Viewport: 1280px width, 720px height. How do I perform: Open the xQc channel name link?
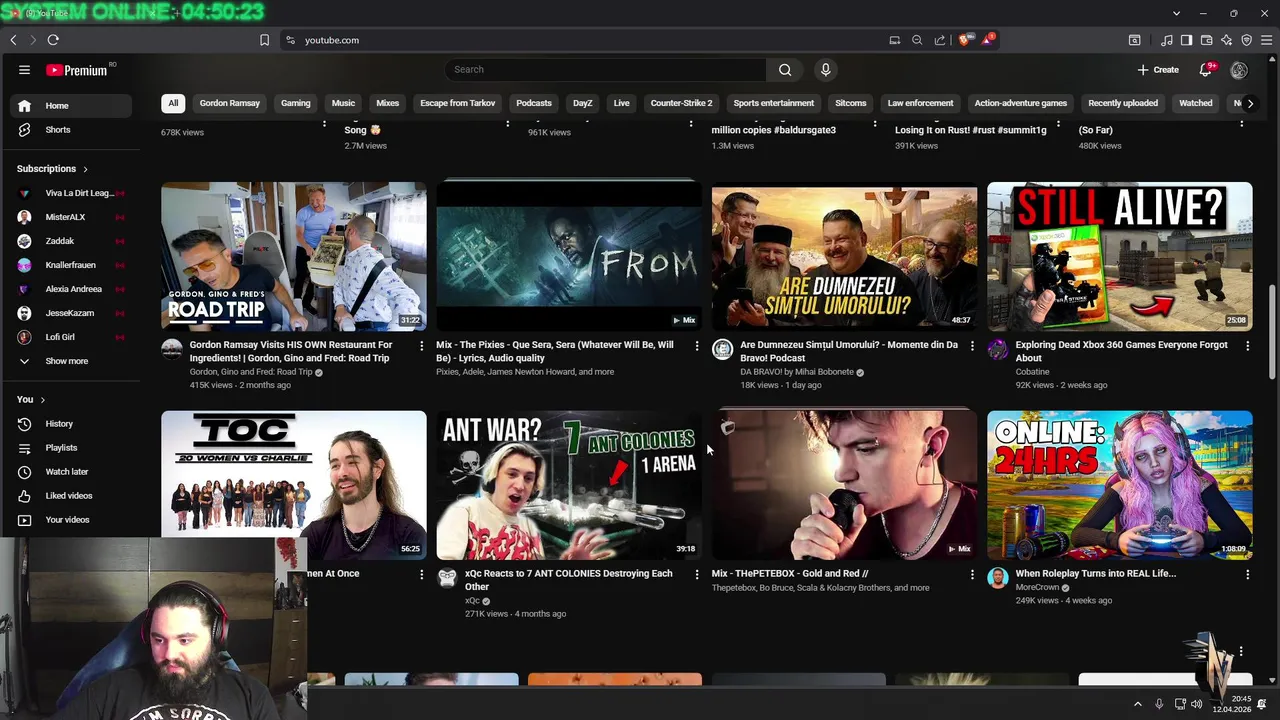pyautogui.click(x=473, y=601)
